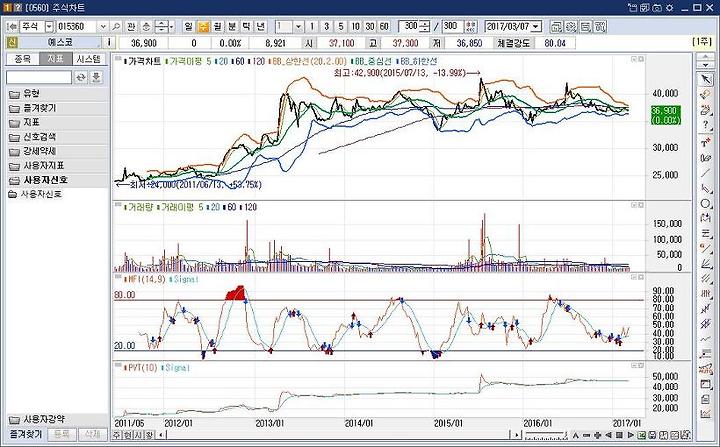Click the second toolbar icon after the date
The width and height of the screenshot is (720, 447).
point(571,26)
